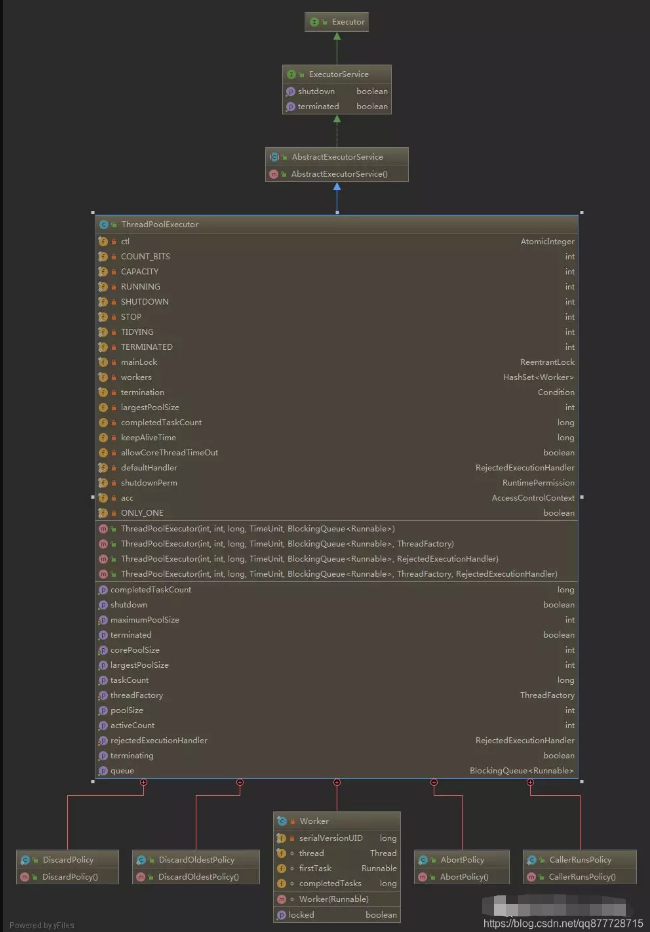Click the ReentrantLock type label
The width and height of the screenshot is (650, 932).
click(547, 362)
